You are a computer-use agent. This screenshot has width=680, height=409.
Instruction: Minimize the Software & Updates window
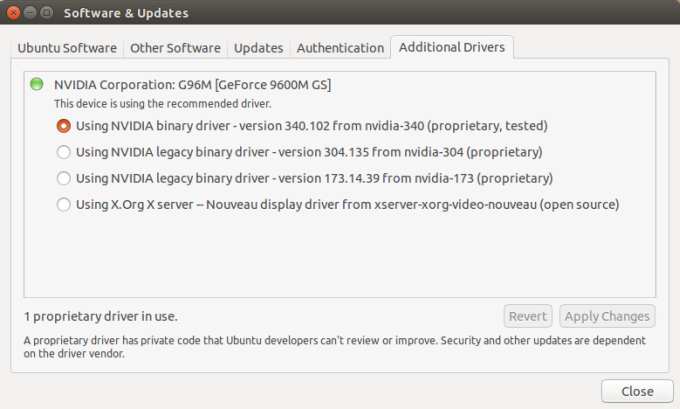(x=30, y=13)
